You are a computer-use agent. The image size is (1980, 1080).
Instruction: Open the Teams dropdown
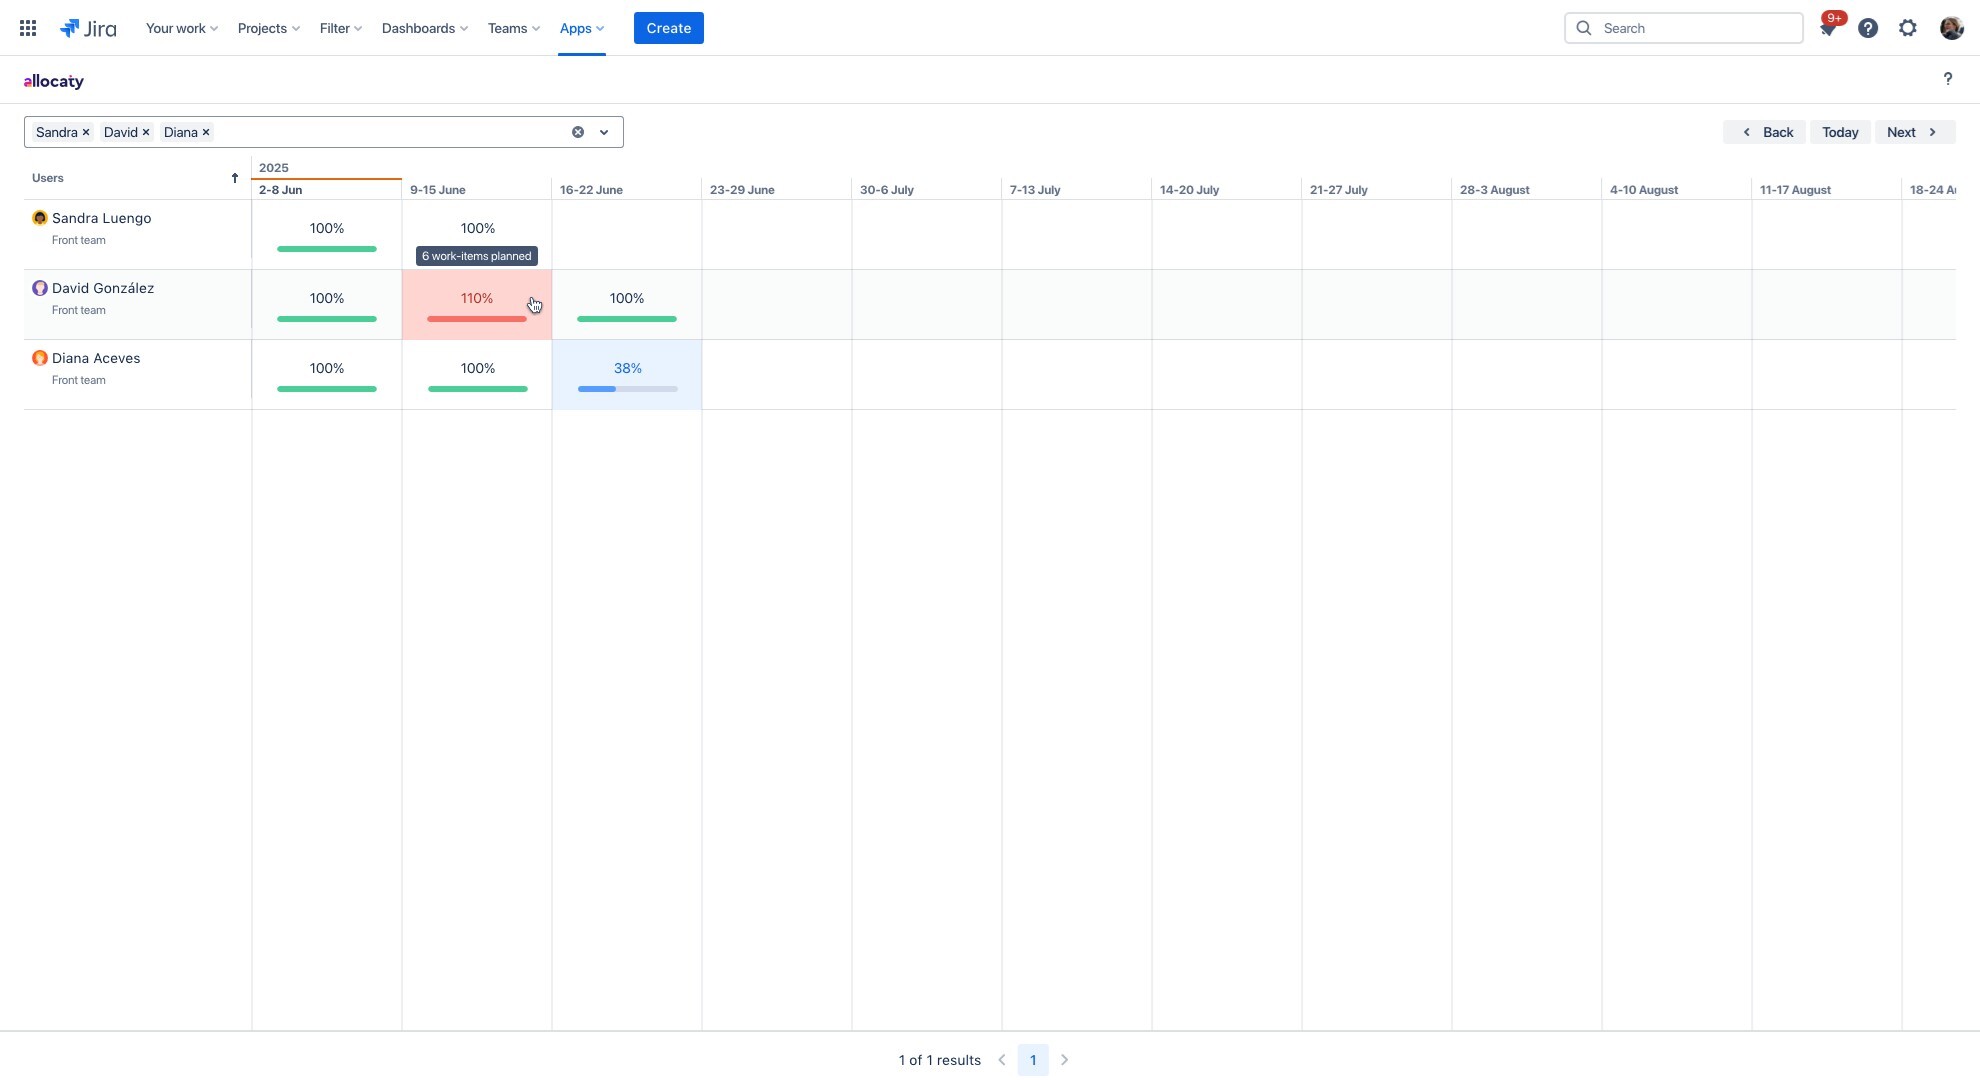click(512, 28)
